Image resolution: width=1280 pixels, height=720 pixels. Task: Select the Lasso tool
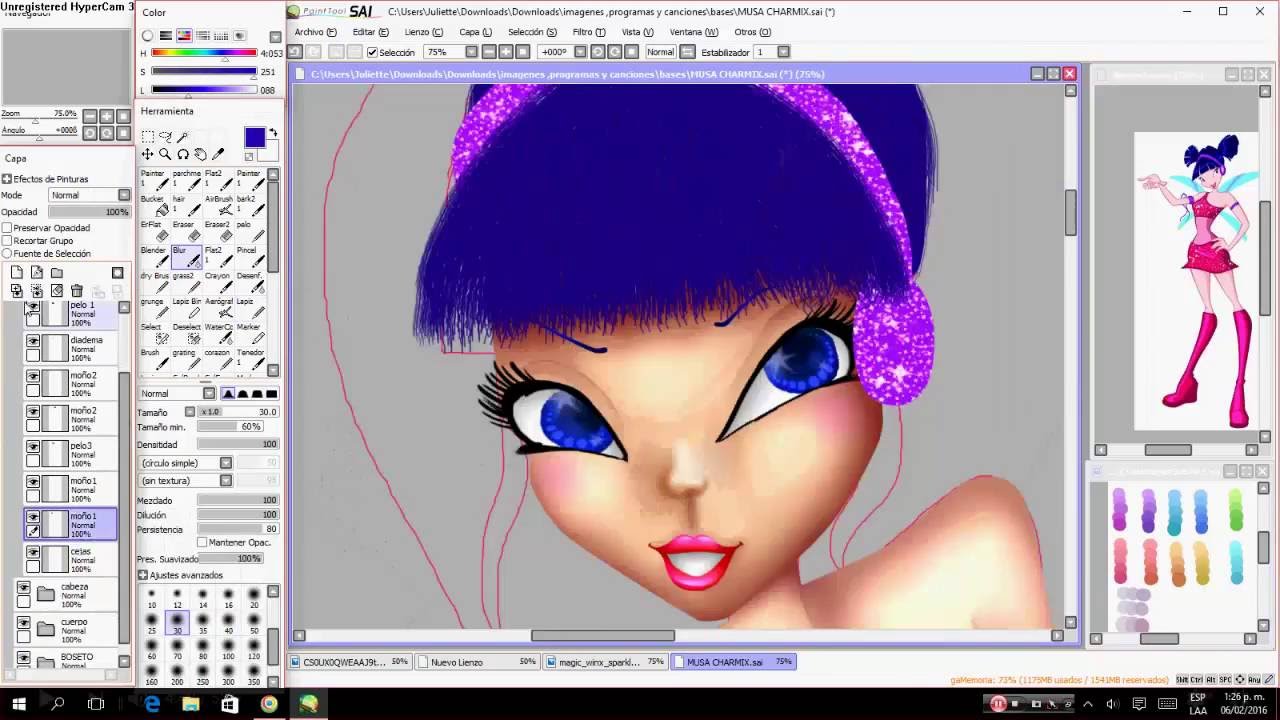165,136
